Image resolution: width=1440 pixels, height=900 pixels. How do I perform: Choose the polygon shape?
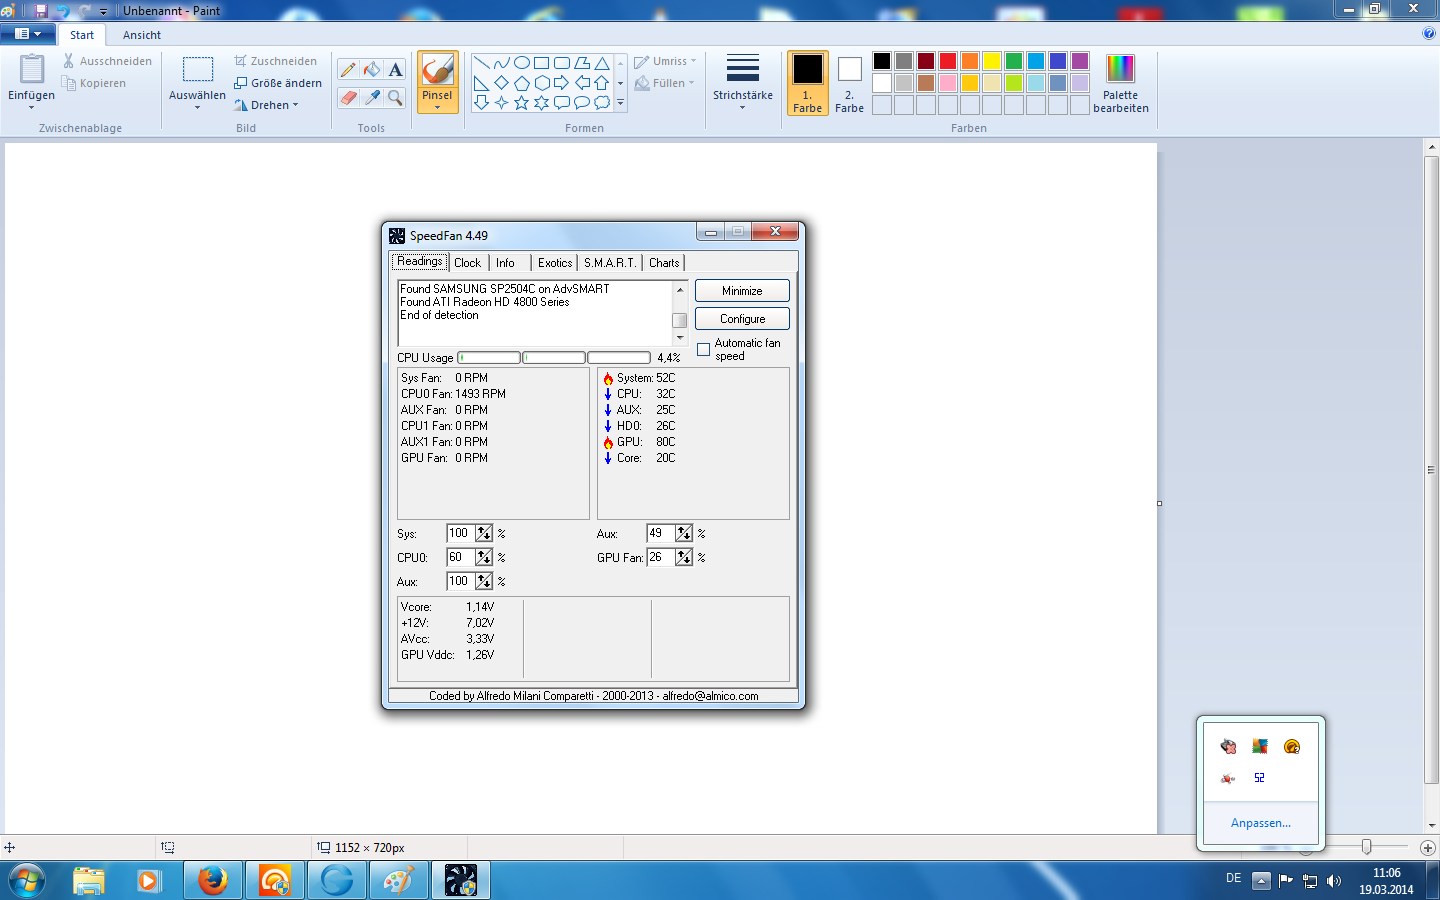581,63
